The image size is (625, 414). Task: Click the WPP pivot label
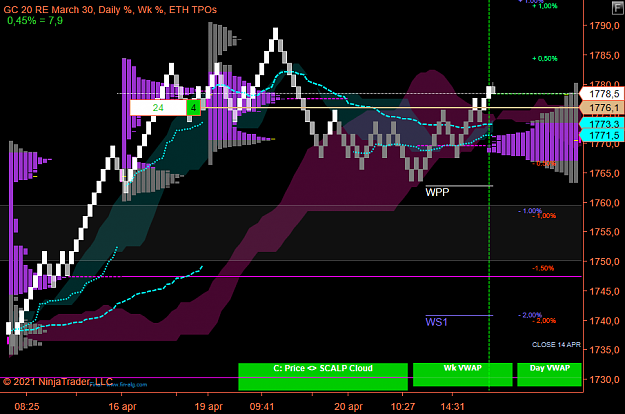pos(437,192)
